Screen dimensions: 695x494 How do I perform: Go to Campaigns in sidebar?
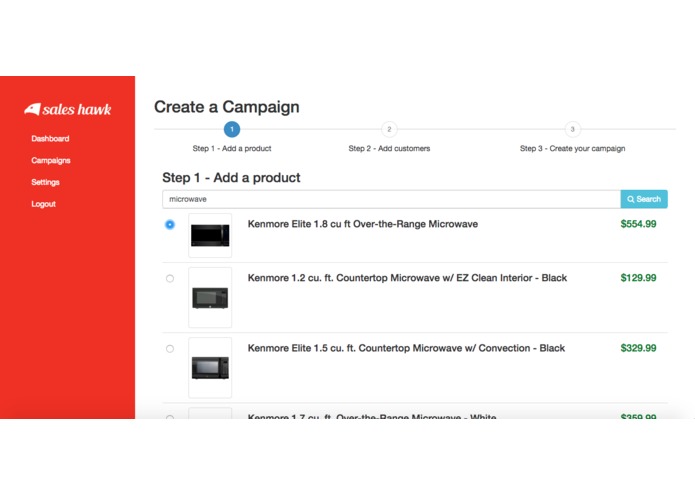(51, 160)
